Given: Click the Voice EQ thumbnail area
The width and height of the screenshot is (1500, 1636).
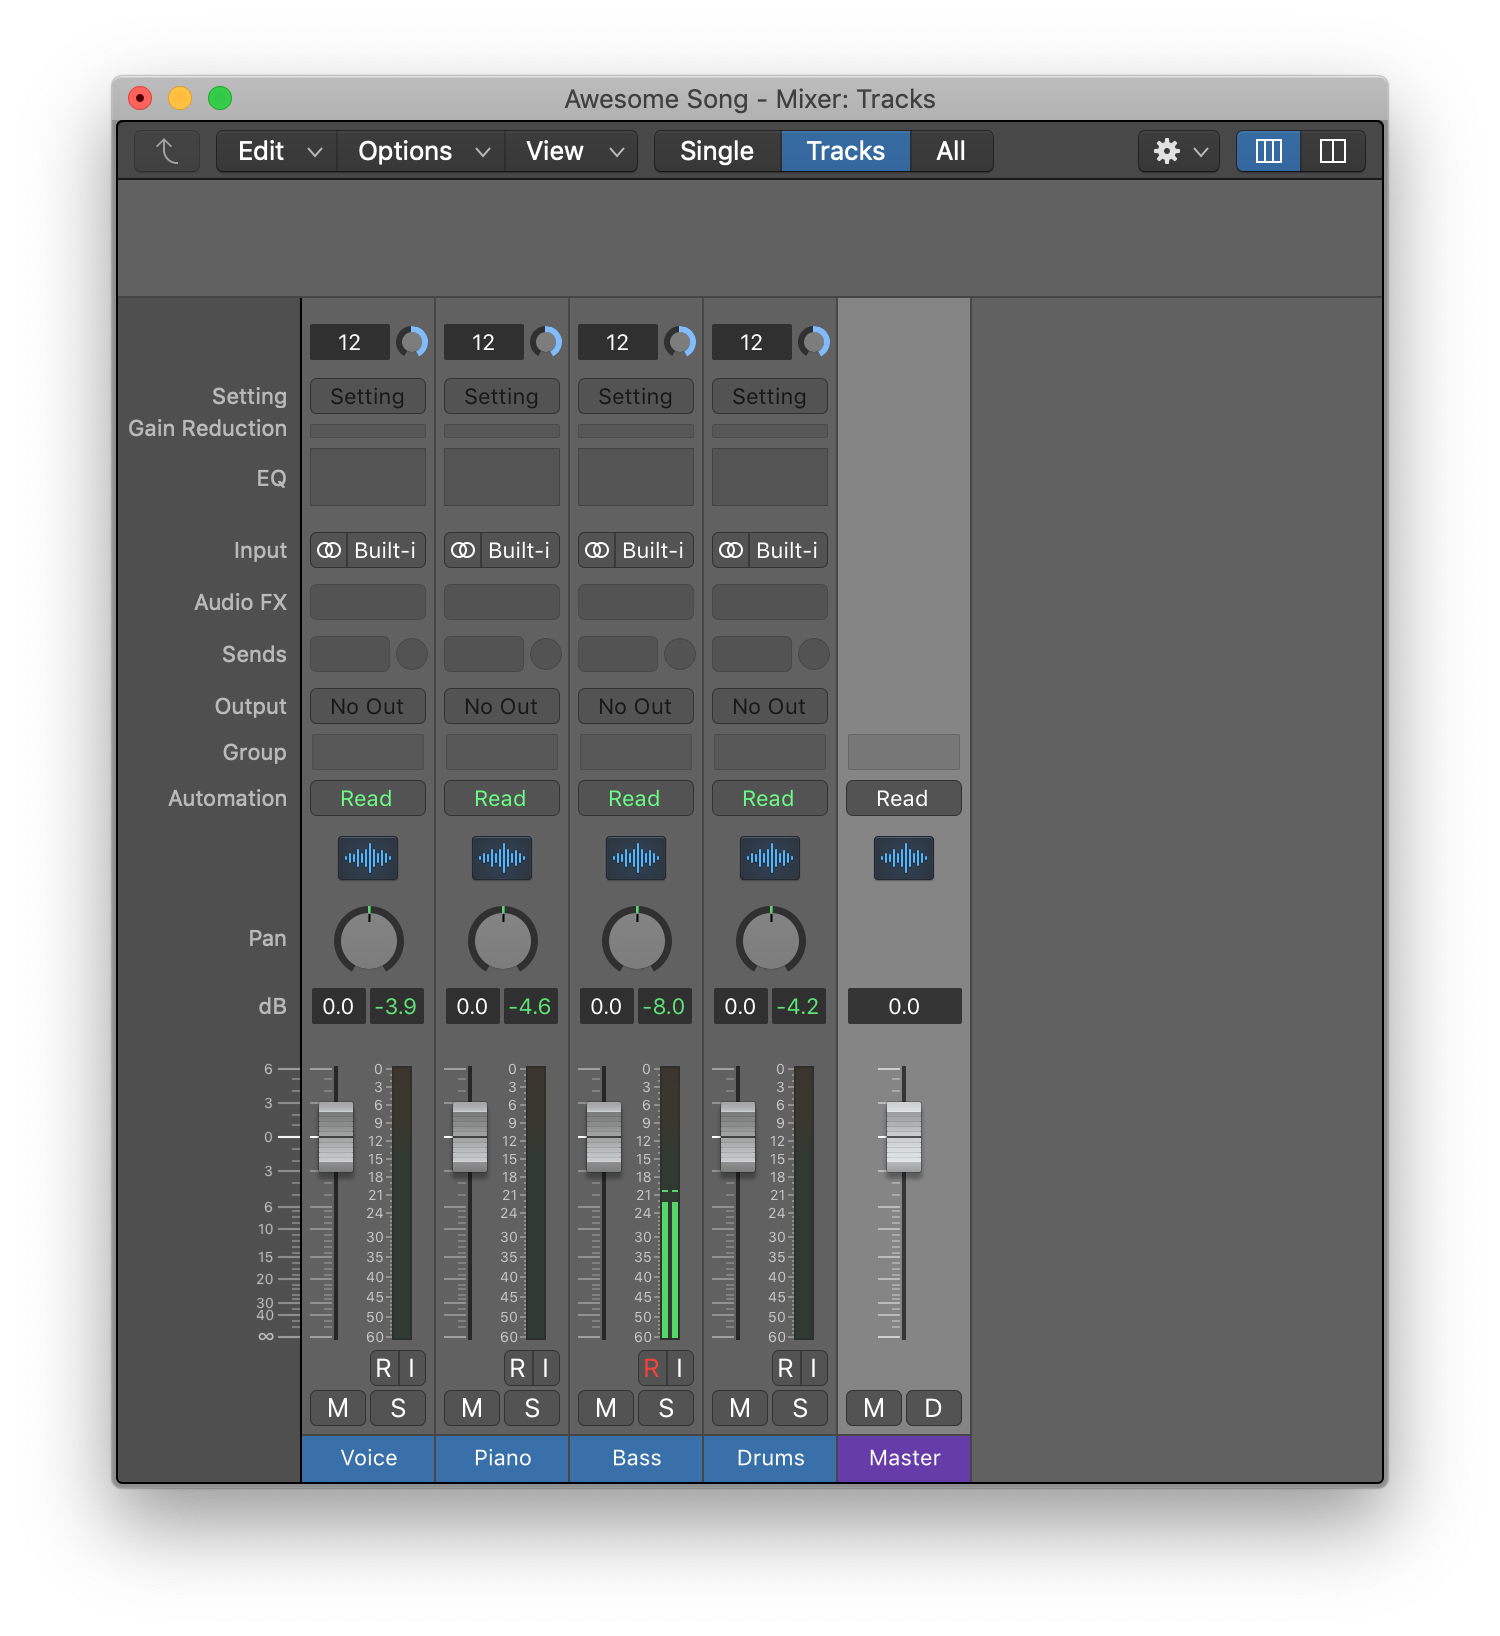Looking at the screenshot, I should pyautogui.click(x=368, y=477).
